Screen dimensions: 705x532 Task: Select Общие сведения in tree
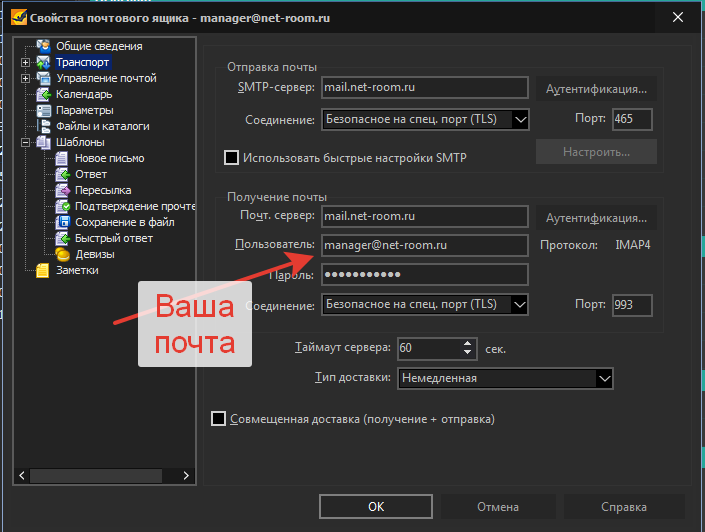tap(99, 46)
